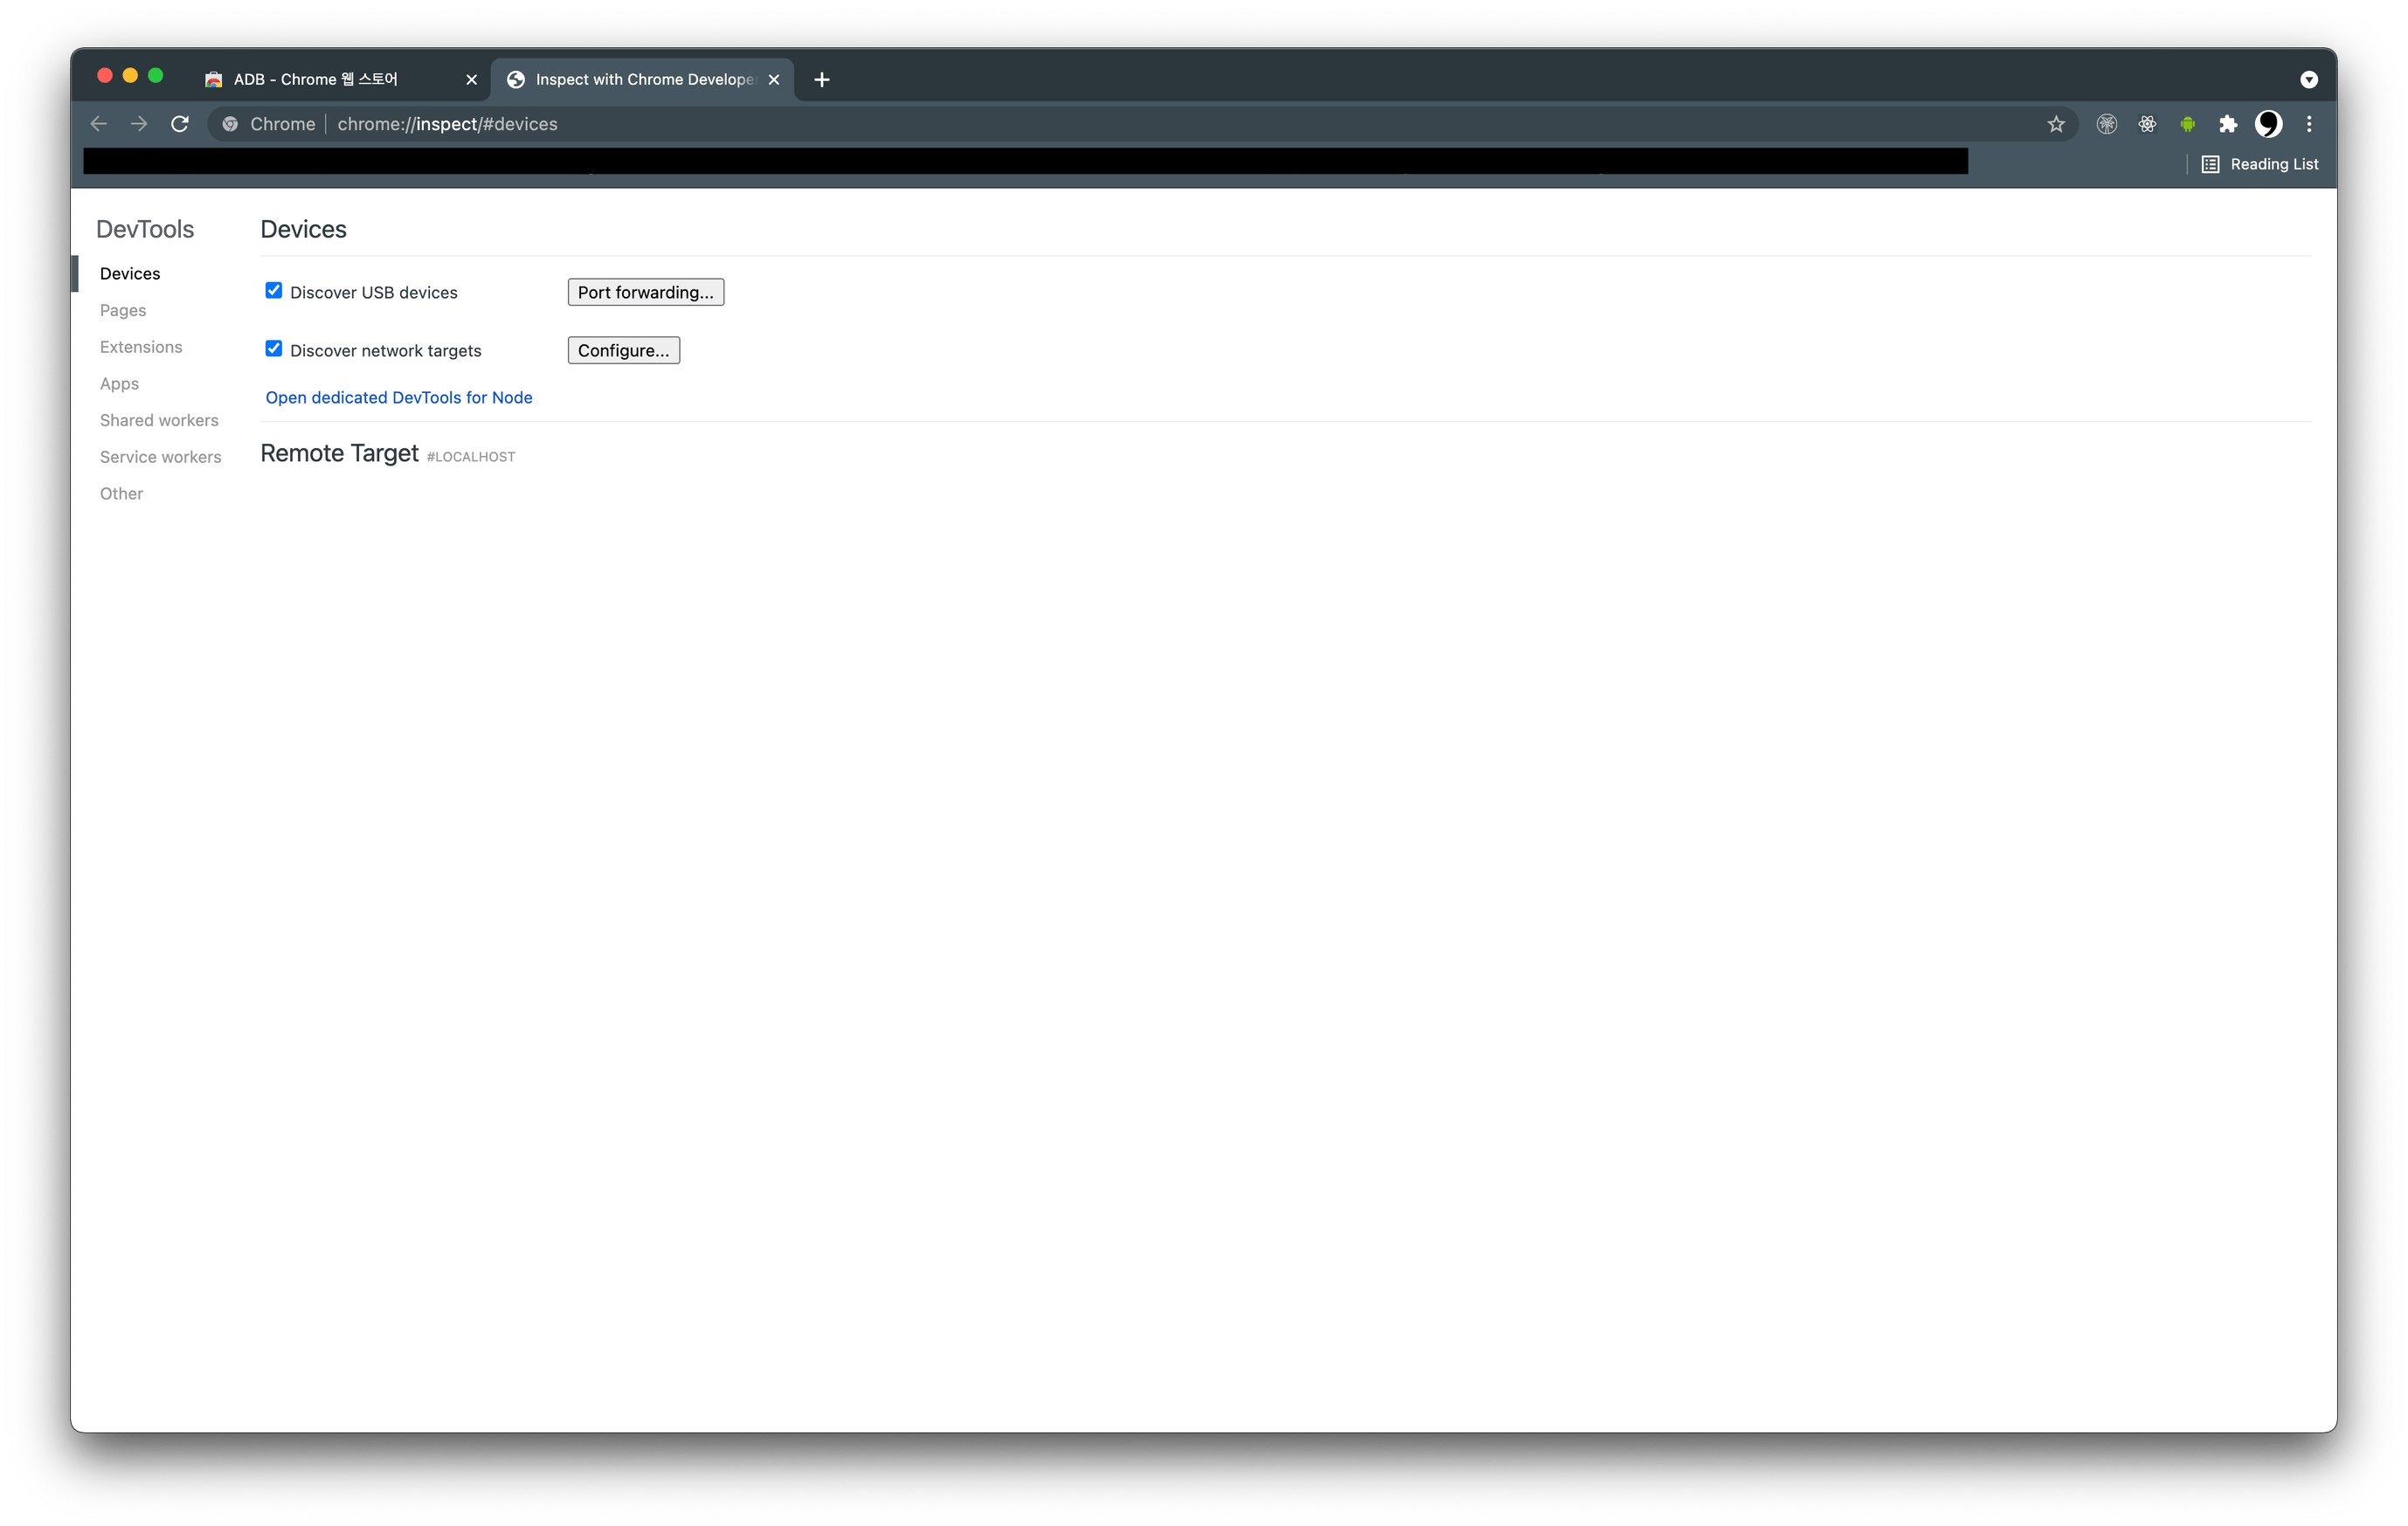2408x1526 pixels.
Task: Open dedicated DevTools for Node link
Action: 398,397
